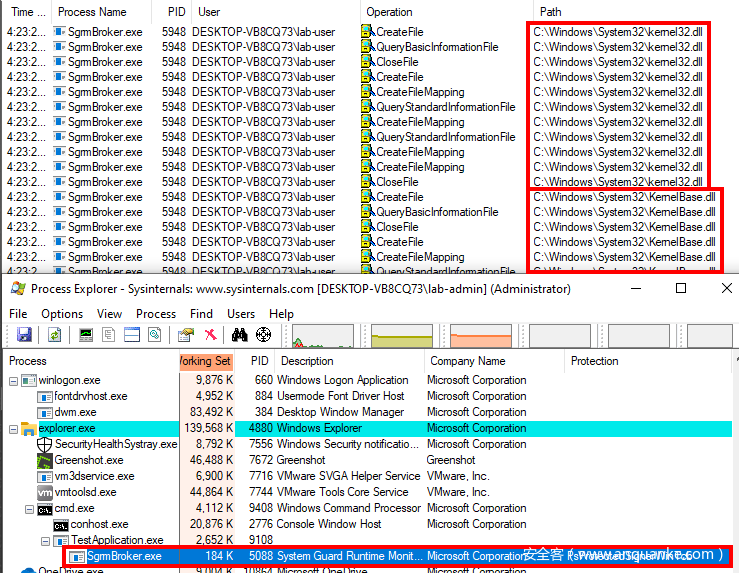
Task: Open the Properties toolbar icon
Action: [x=186, y=335]
